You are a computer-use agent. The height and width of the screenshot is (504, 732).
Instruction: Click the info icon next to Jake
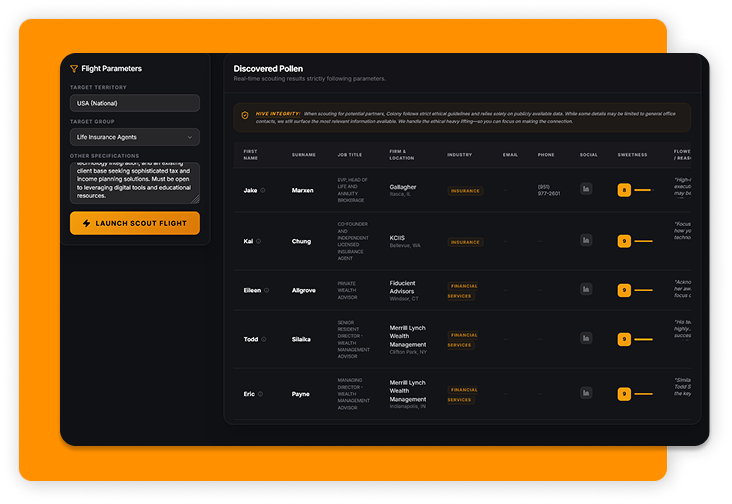tap(263, 189)
